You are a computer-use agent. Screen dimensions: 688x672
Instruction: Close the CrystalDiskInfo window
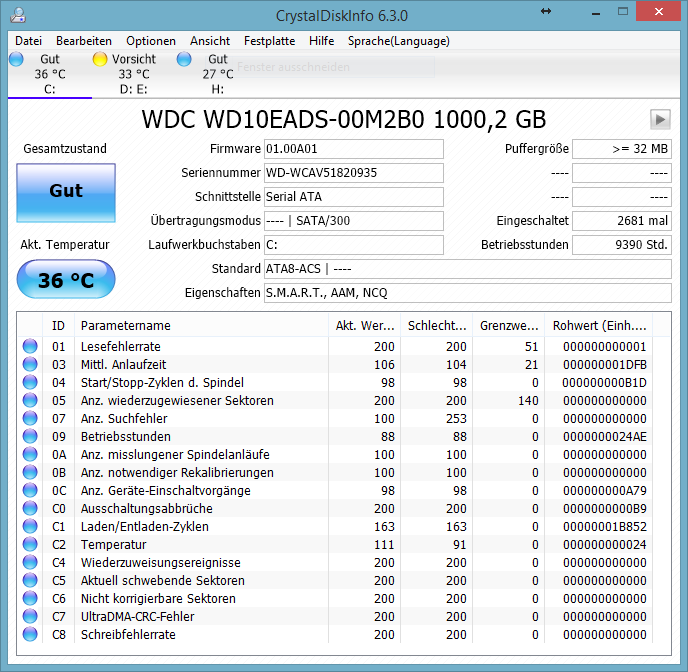(x=658, y=12)
